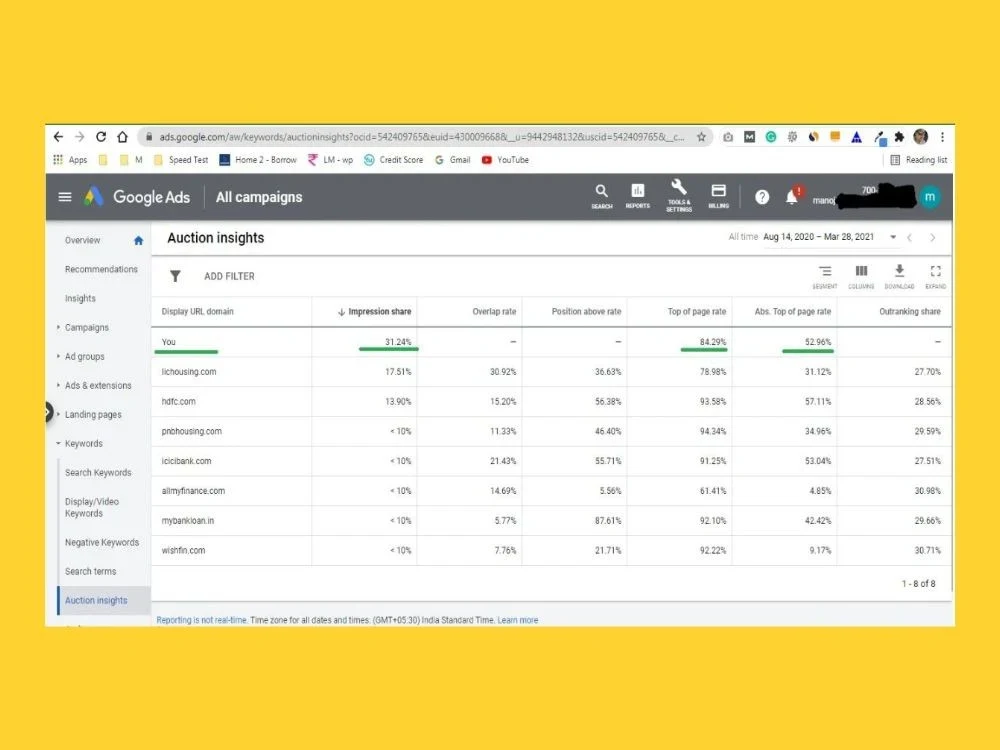
Task: Sort by Position above rate column
Action: tap(586, 312)
